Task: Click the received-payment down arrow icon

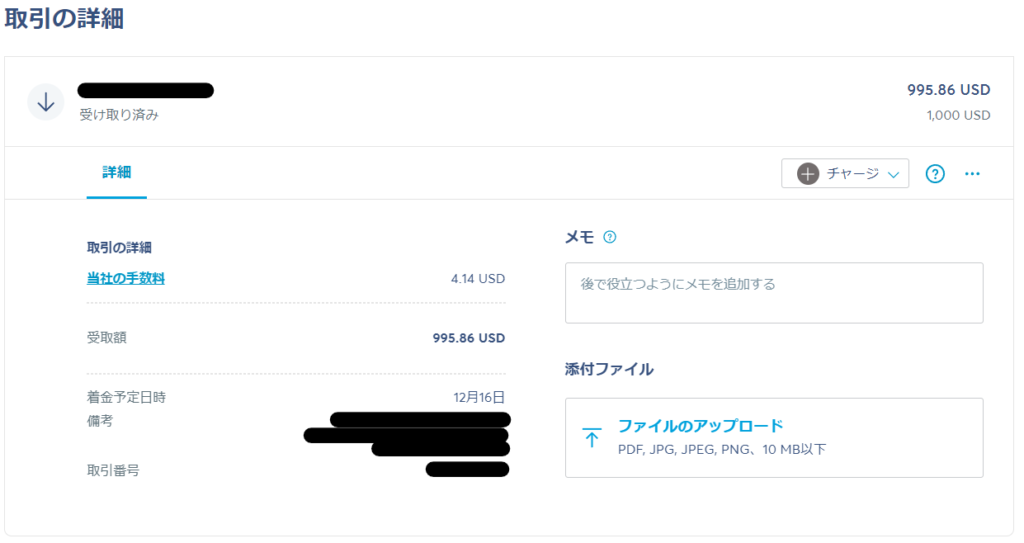Action: tap(45, 102)
